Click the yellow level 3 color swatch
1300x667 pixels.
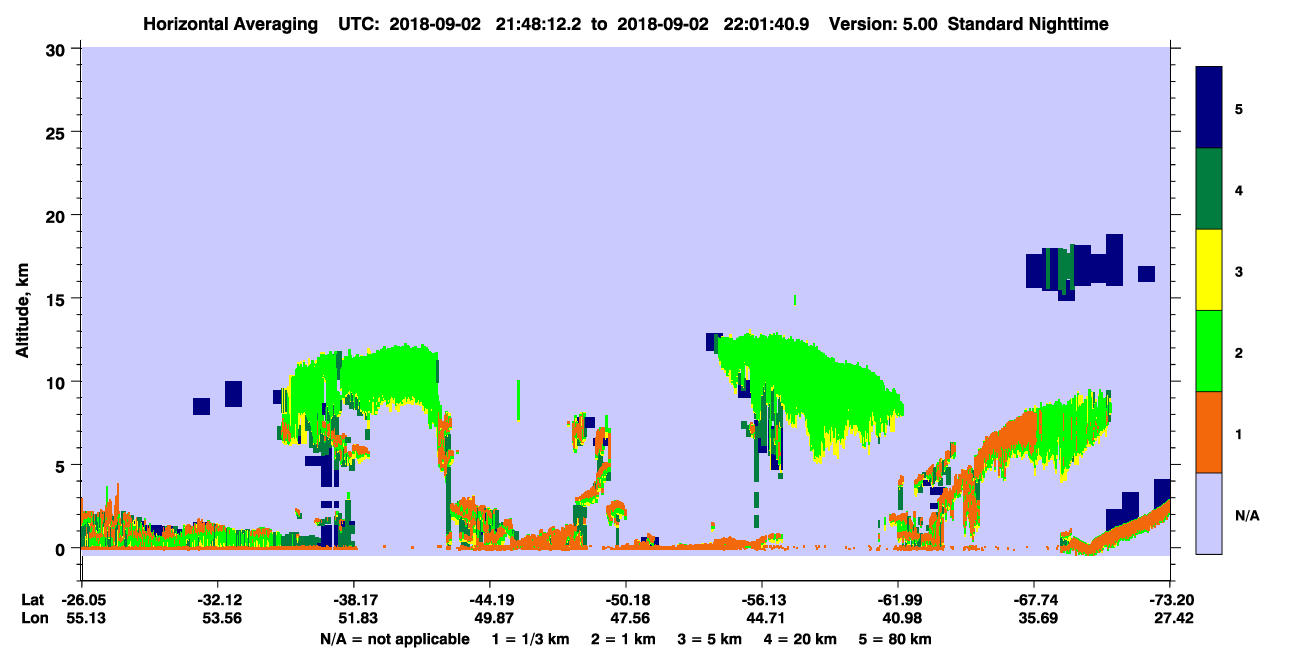[x=1209, y=270]
